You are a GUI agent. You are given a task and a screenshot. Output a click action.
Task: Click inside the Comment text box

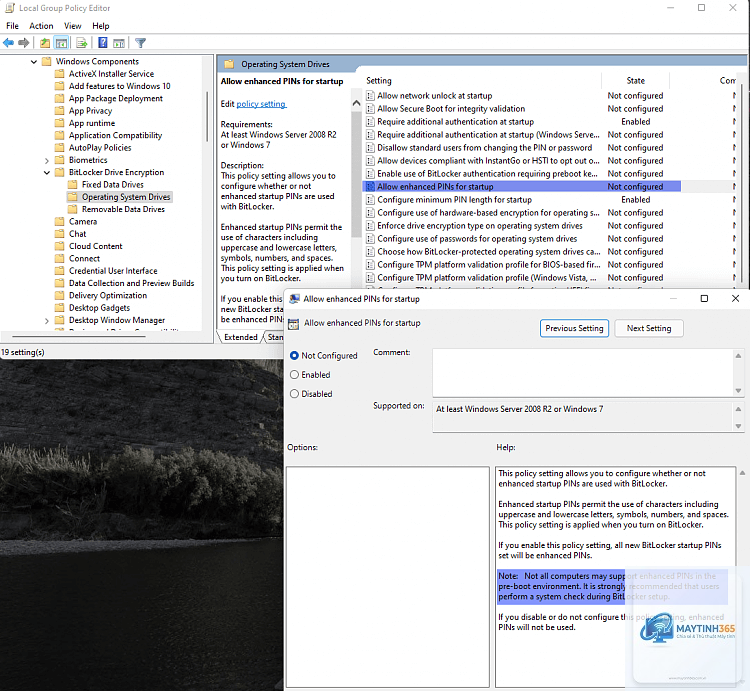tap(583, 373)
